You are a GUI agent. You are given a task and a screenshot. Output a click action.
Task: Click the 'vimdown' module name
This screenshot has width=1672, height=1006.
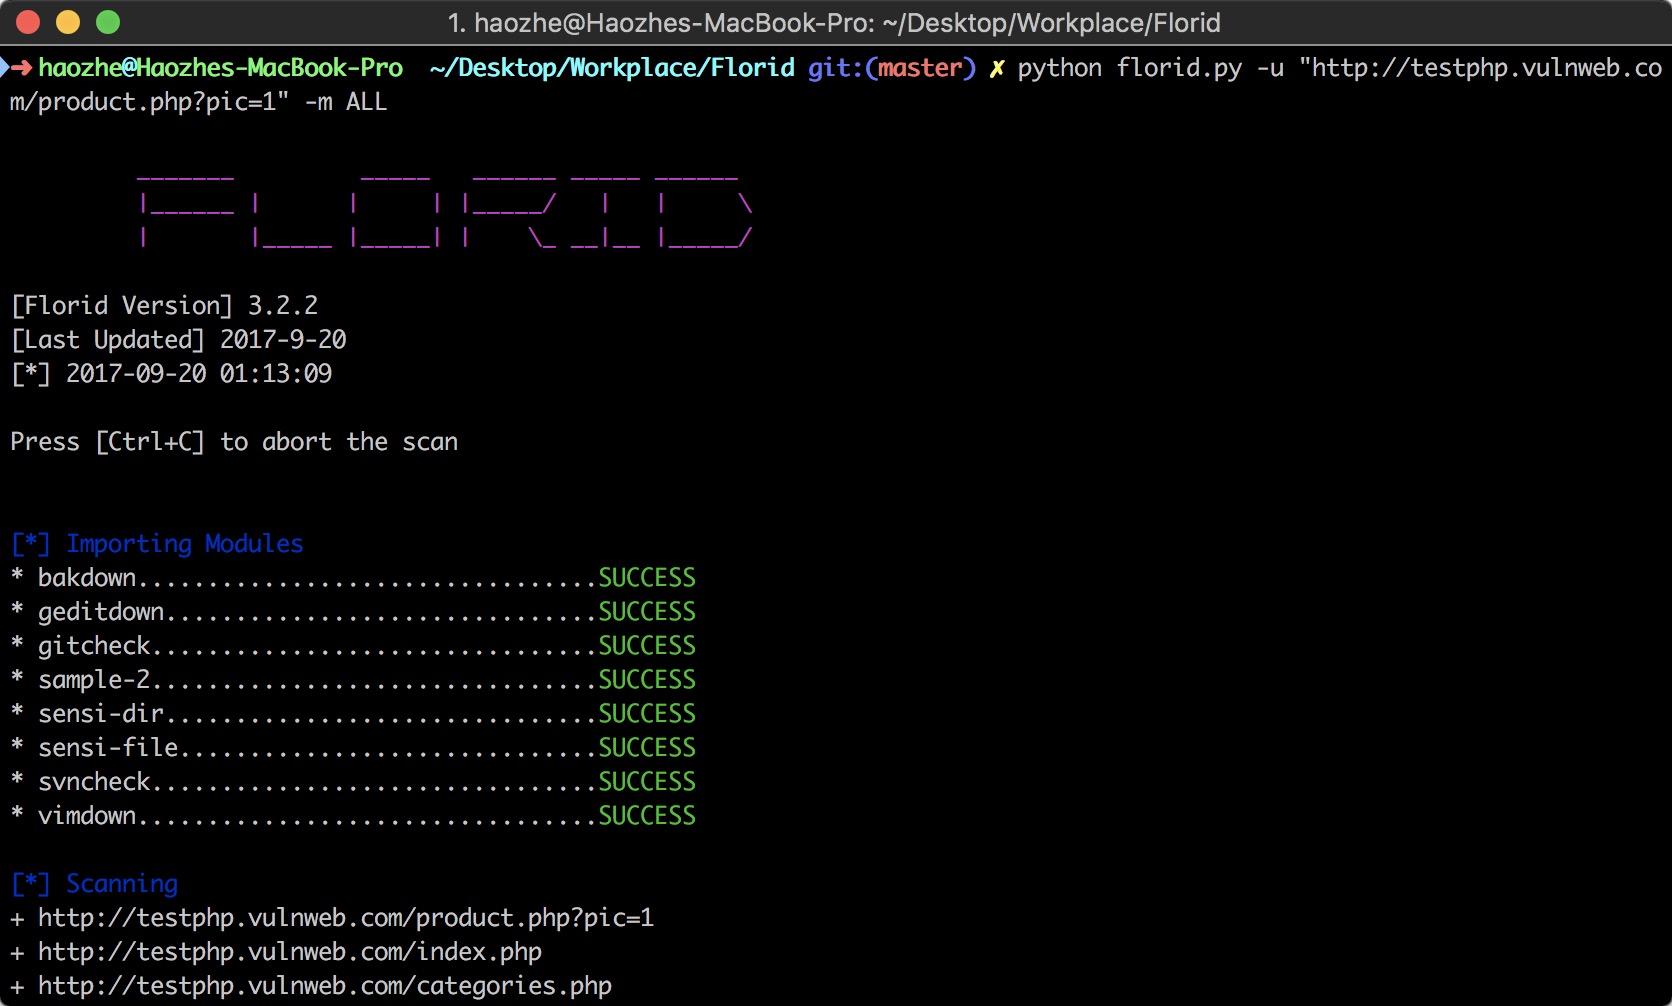pos(87,816)
